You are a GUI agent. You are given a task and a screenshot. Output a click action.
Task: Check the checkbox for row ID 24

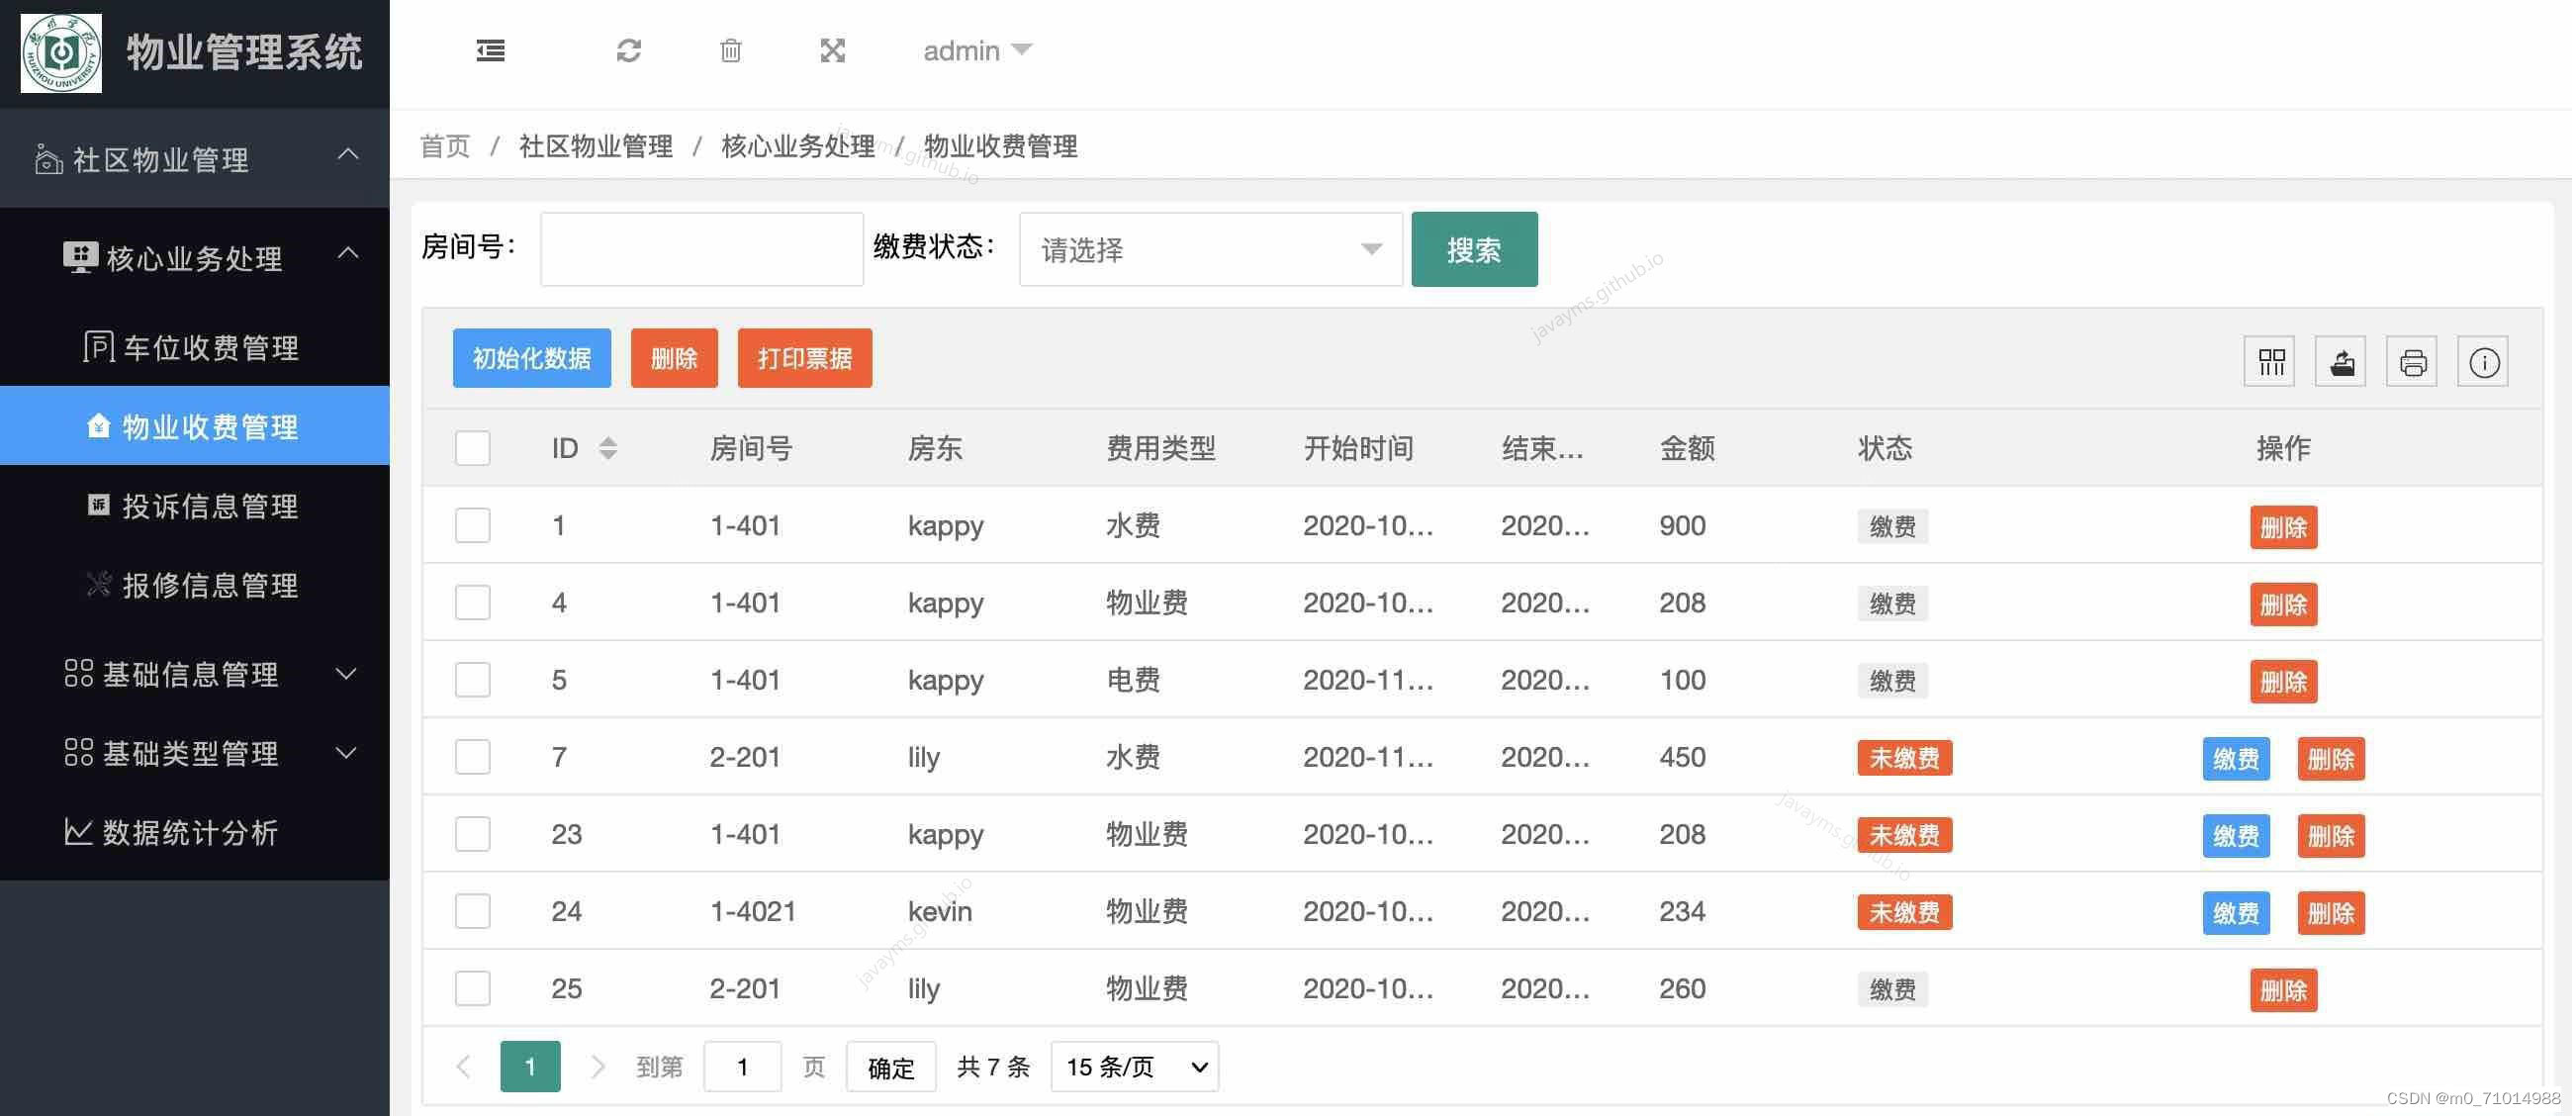(472, 911)
